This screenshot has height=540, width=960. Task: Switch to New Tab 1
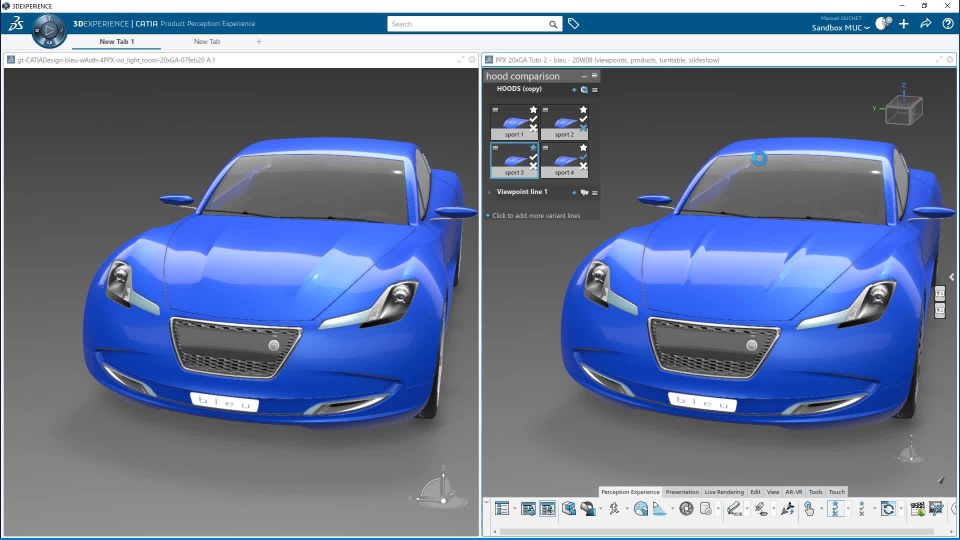116,42
